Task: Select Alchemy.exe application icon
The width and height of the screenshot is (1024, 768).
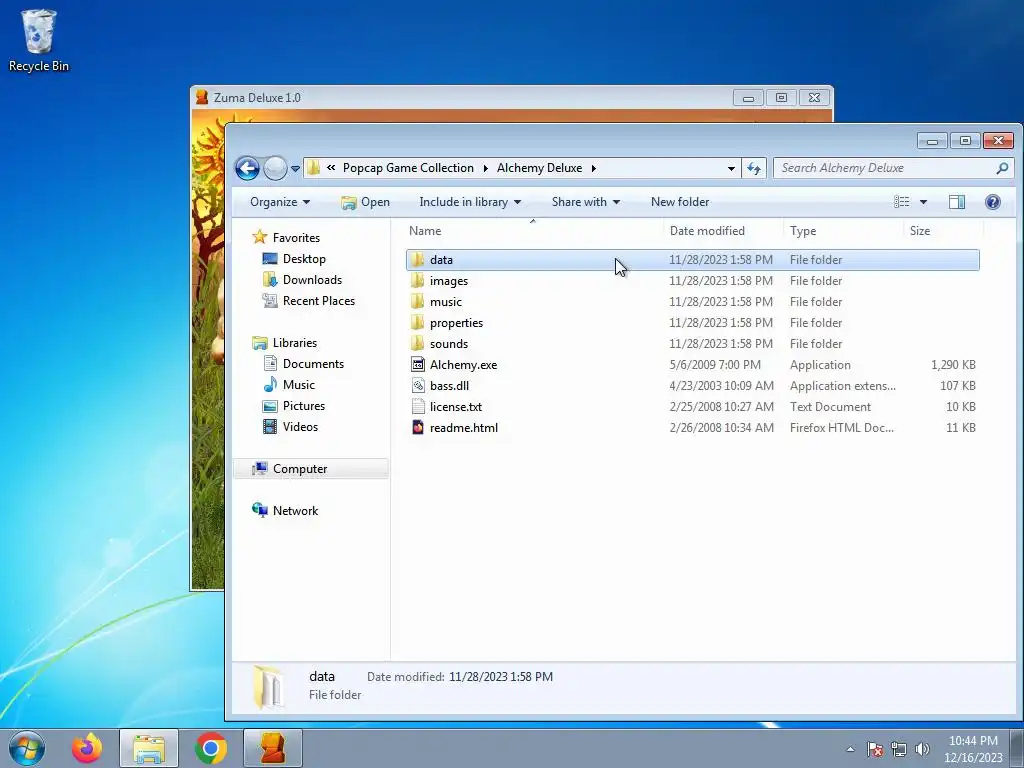Action: pyautogui.click(x=418, y=364)
